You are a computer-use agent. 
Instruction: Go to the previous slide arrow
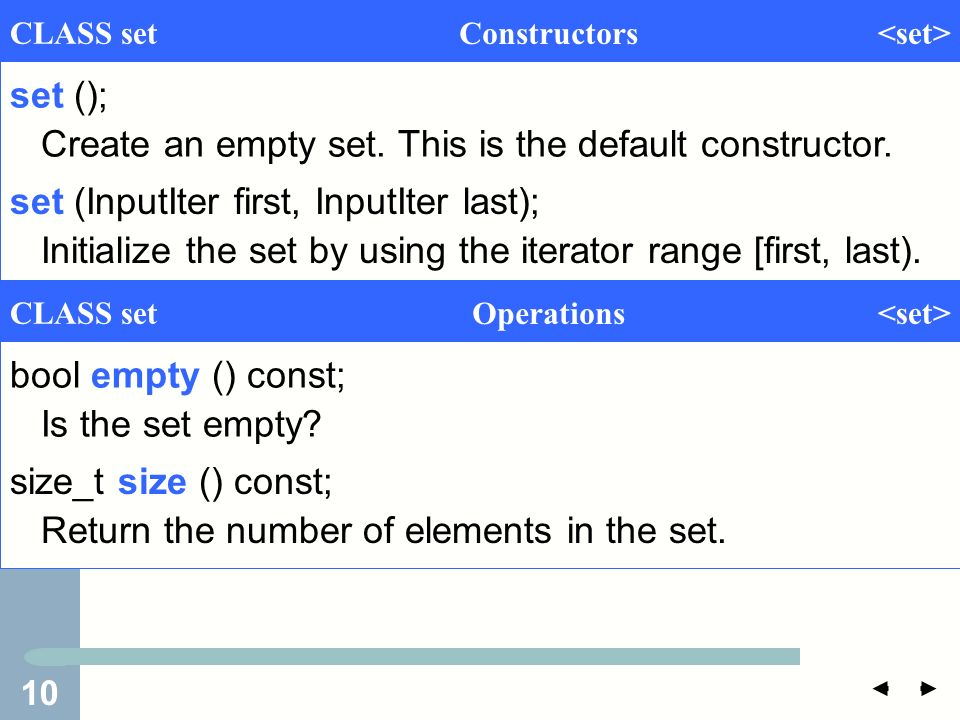tap(880, 688)
